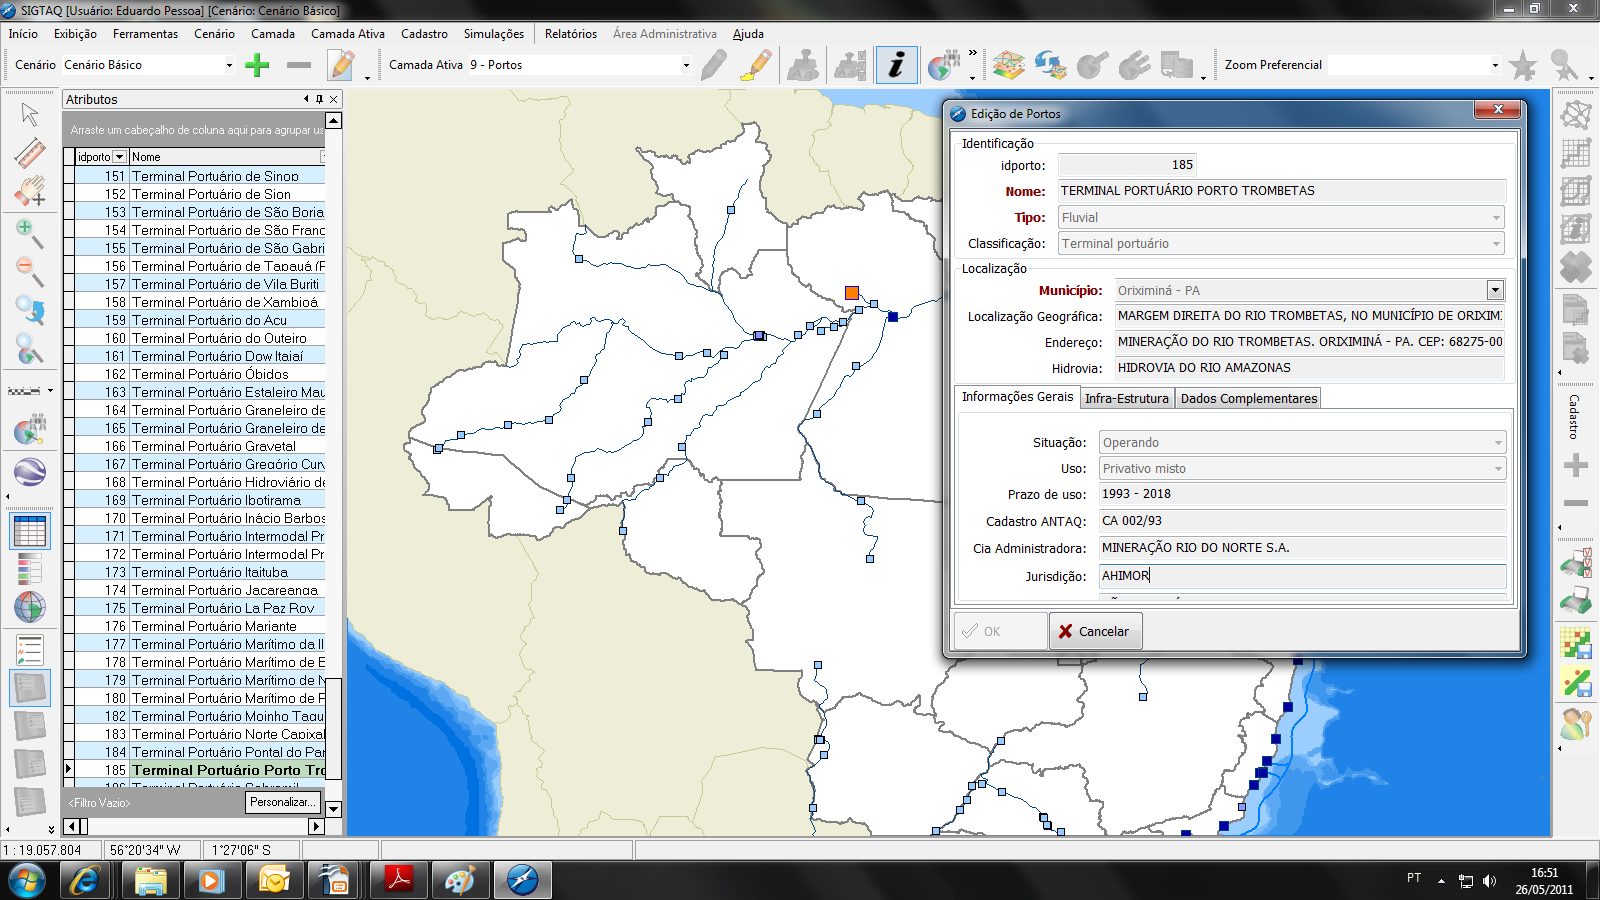
Task: Open the Windows Start menu
Action: tap(27, 881)
